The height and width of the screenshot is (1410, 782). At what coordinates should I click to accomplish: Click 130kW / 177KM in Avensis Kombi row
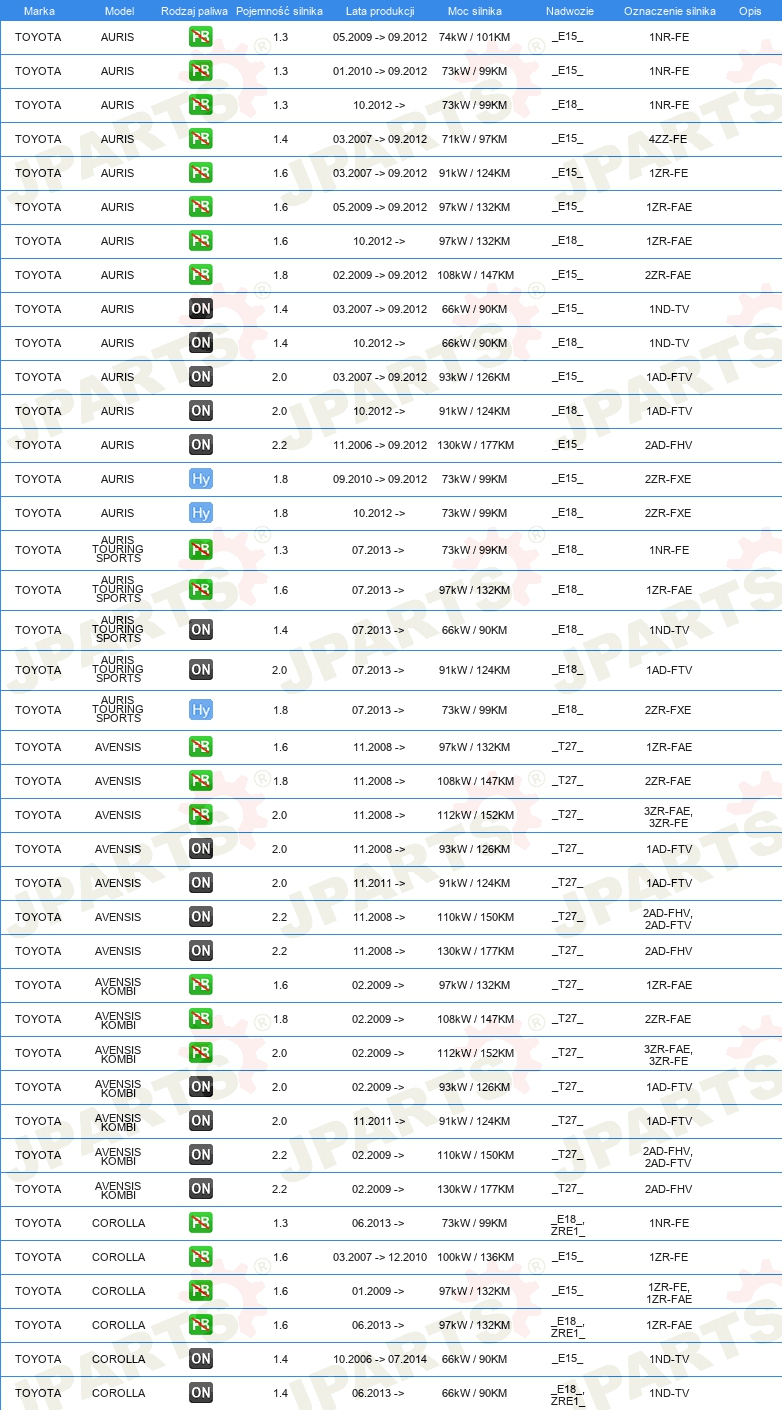coord(475,1189)
